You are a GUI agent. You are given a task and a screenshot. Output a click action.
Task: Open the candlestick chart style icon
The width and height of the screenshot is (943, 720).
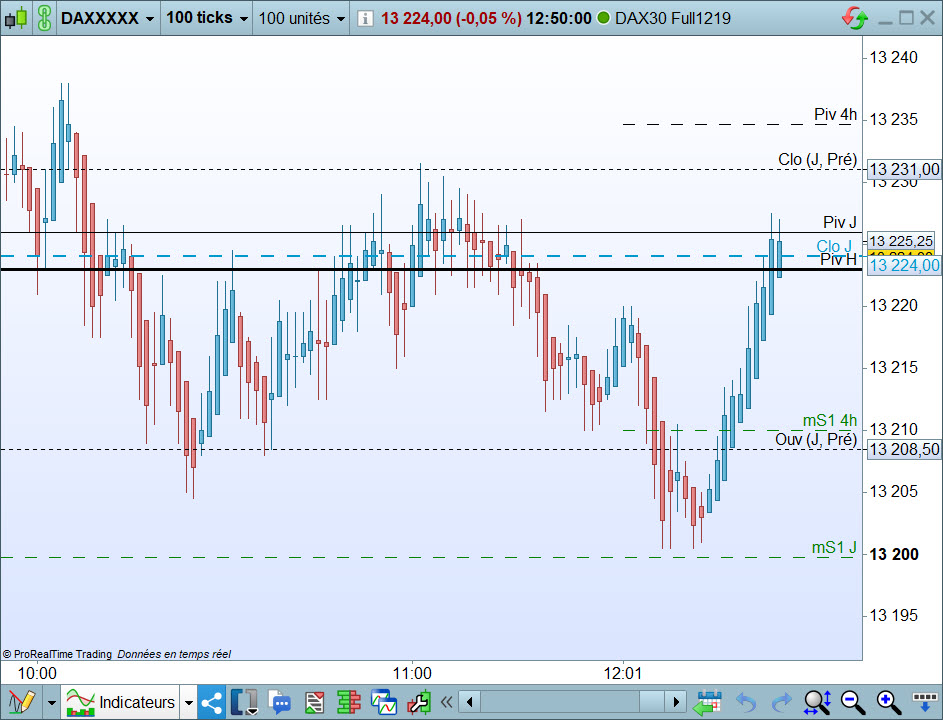click(x=16, y=18)
